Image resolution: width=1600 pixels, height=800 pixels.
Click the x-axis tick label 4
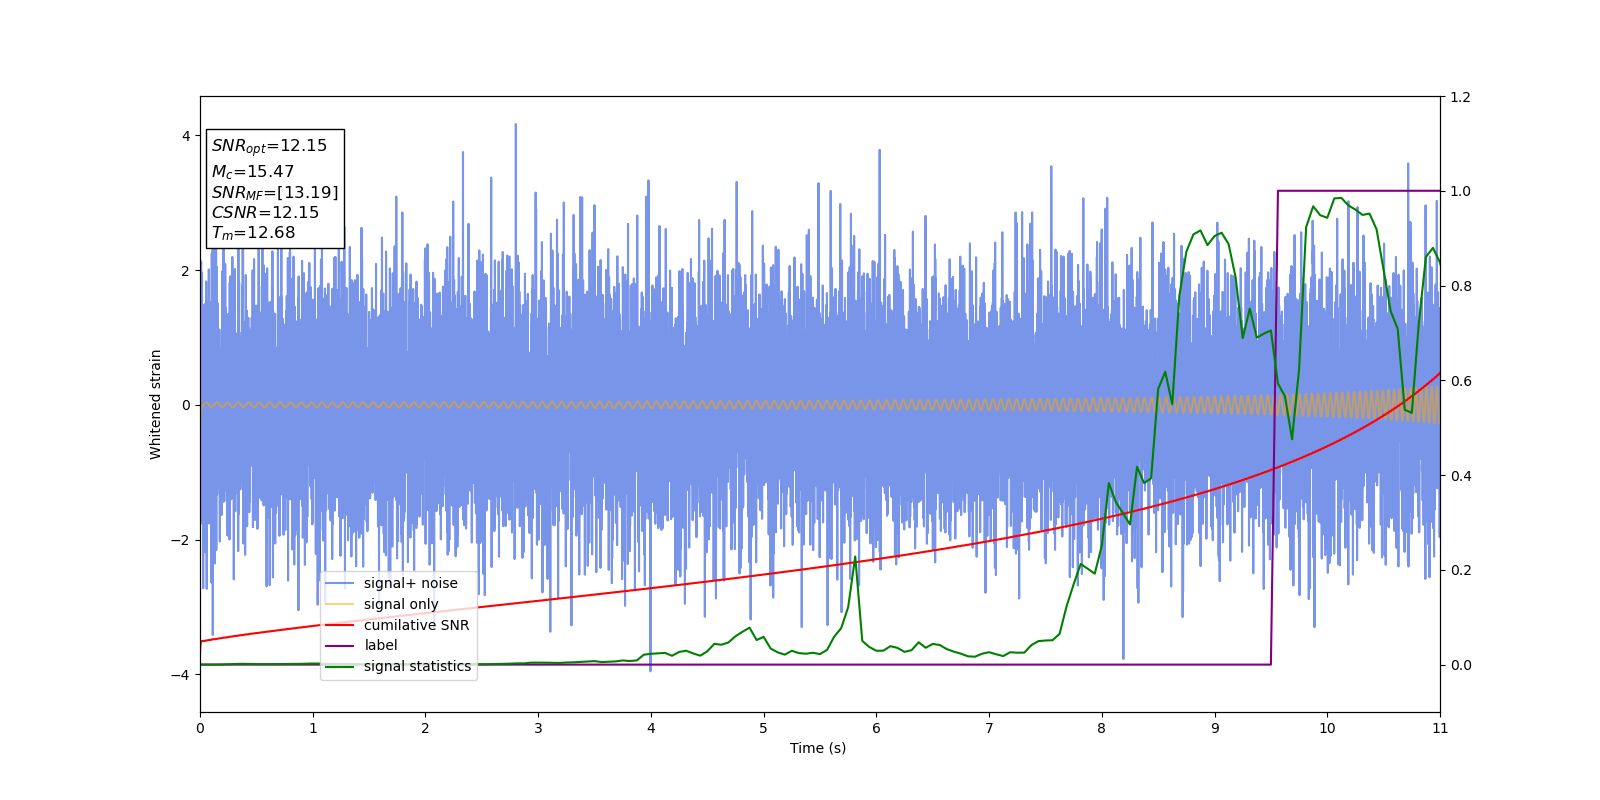(651, 728)
